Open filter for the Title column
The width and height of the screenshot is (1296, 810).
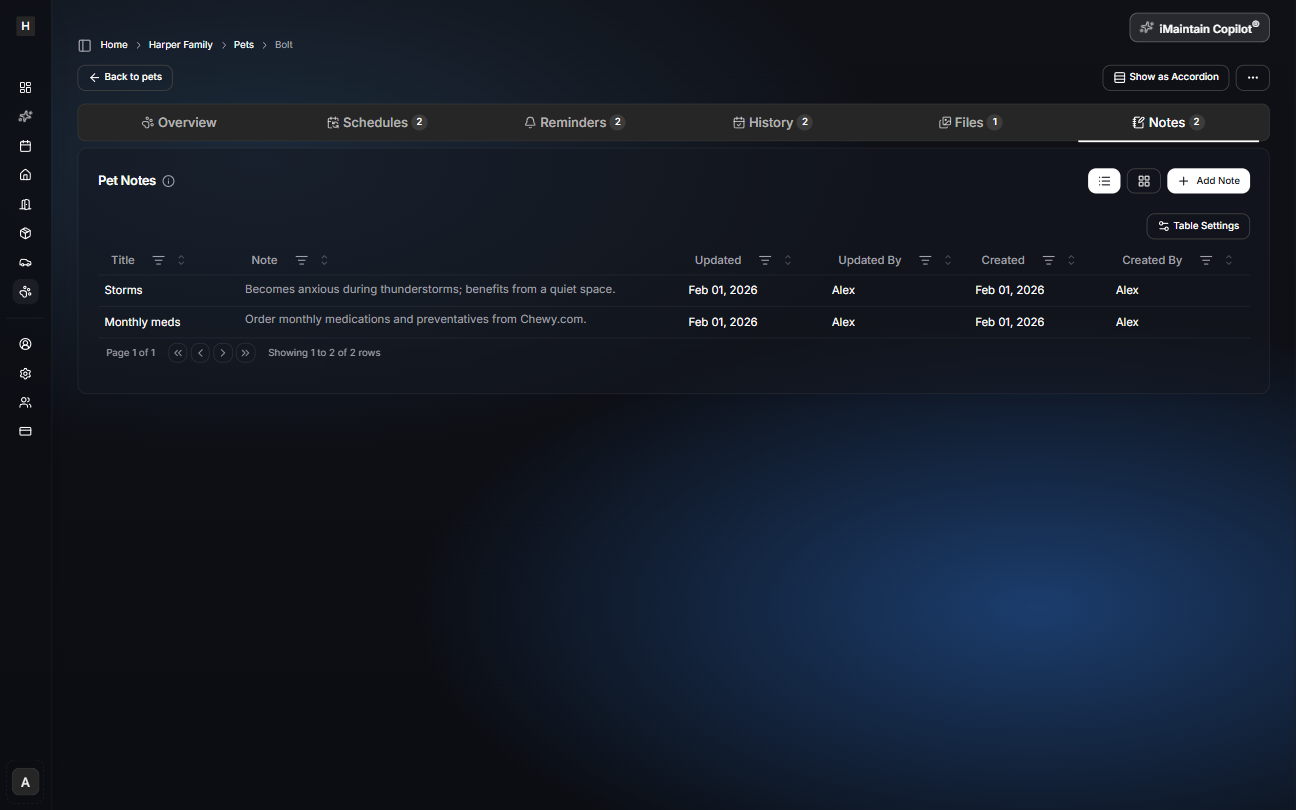coord(158,260)
